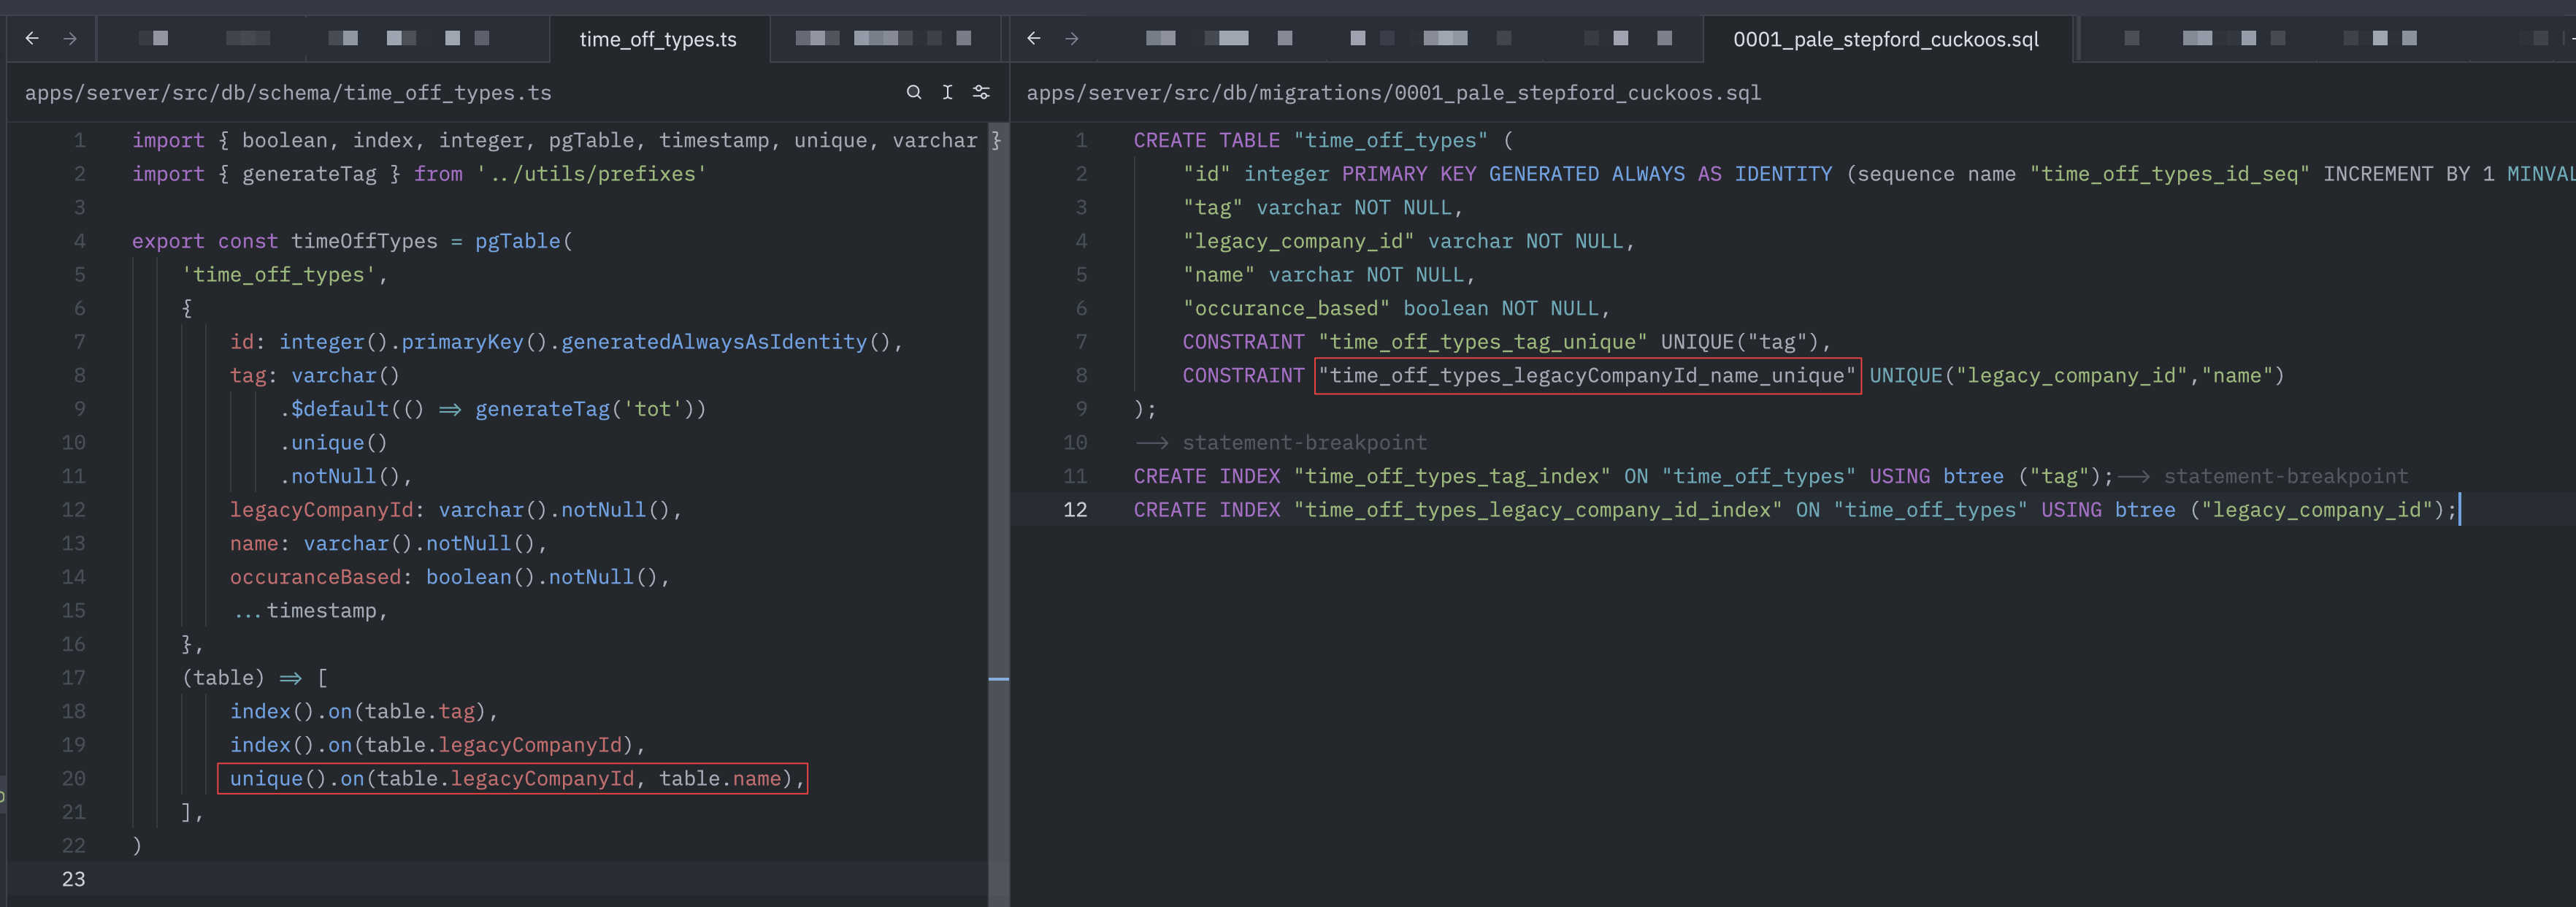Place cursor on empty line 23
The height and width of the screenshot is (907, 2576).
(x=400, y=879)
